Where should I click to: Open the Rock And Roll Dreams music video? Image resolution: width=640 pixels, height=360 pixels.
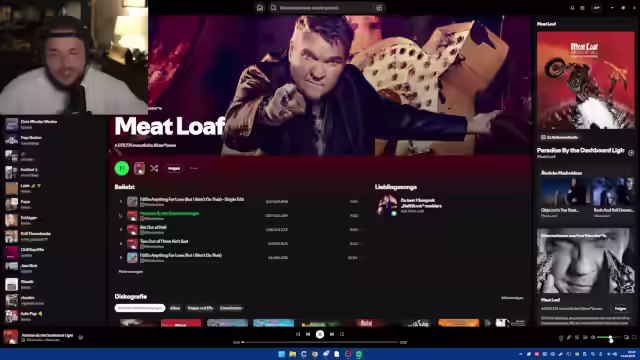[613, 197]
